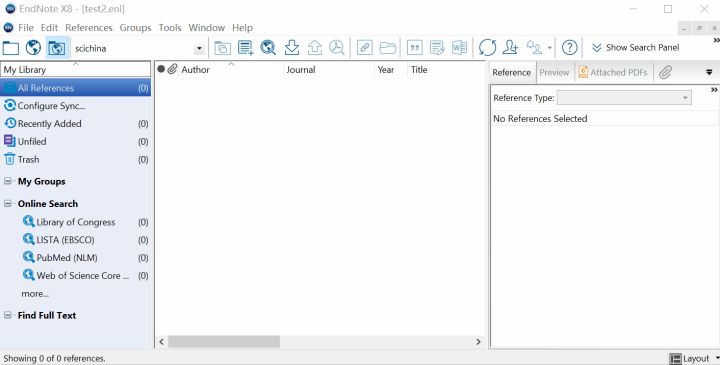Collapse the My Groups group set
The image size is (720, 365).
tap(8, 181)
